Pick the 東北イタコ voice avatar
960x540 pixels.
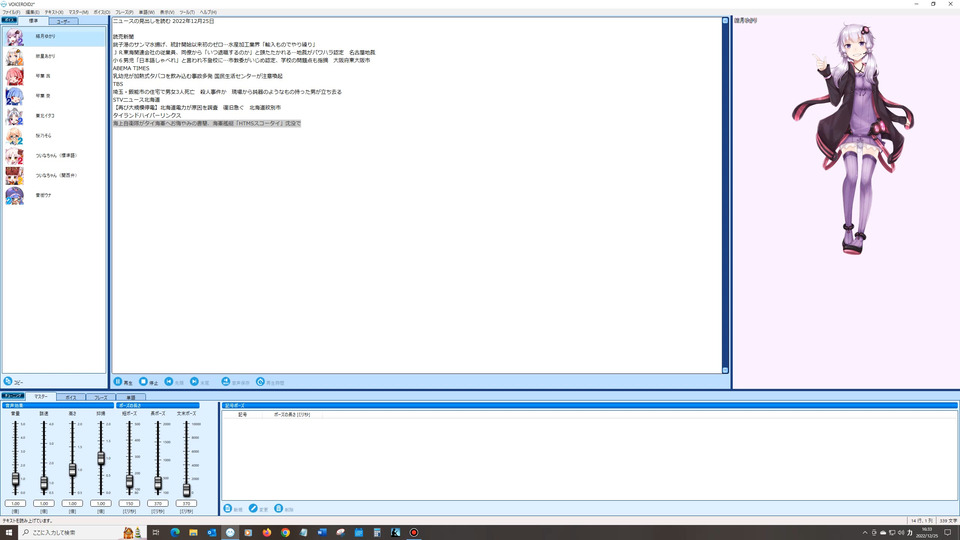[15, 116]
